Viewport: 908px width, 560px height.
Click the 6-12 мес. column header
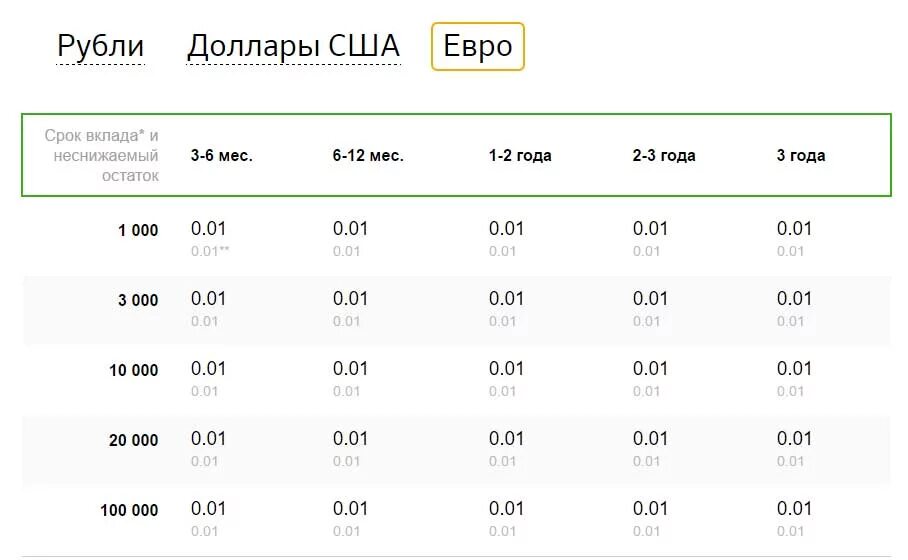click(x=368, y=155)
